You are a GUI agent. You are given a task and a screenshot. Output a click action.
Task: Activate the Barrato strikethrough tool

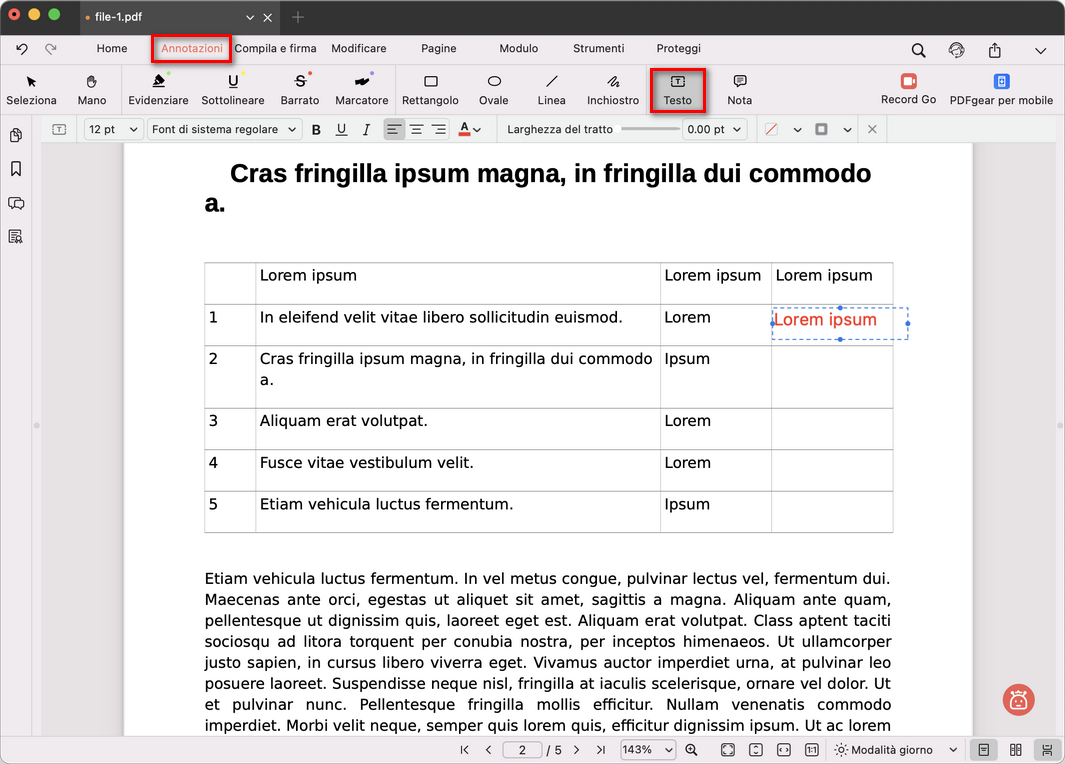300,89
